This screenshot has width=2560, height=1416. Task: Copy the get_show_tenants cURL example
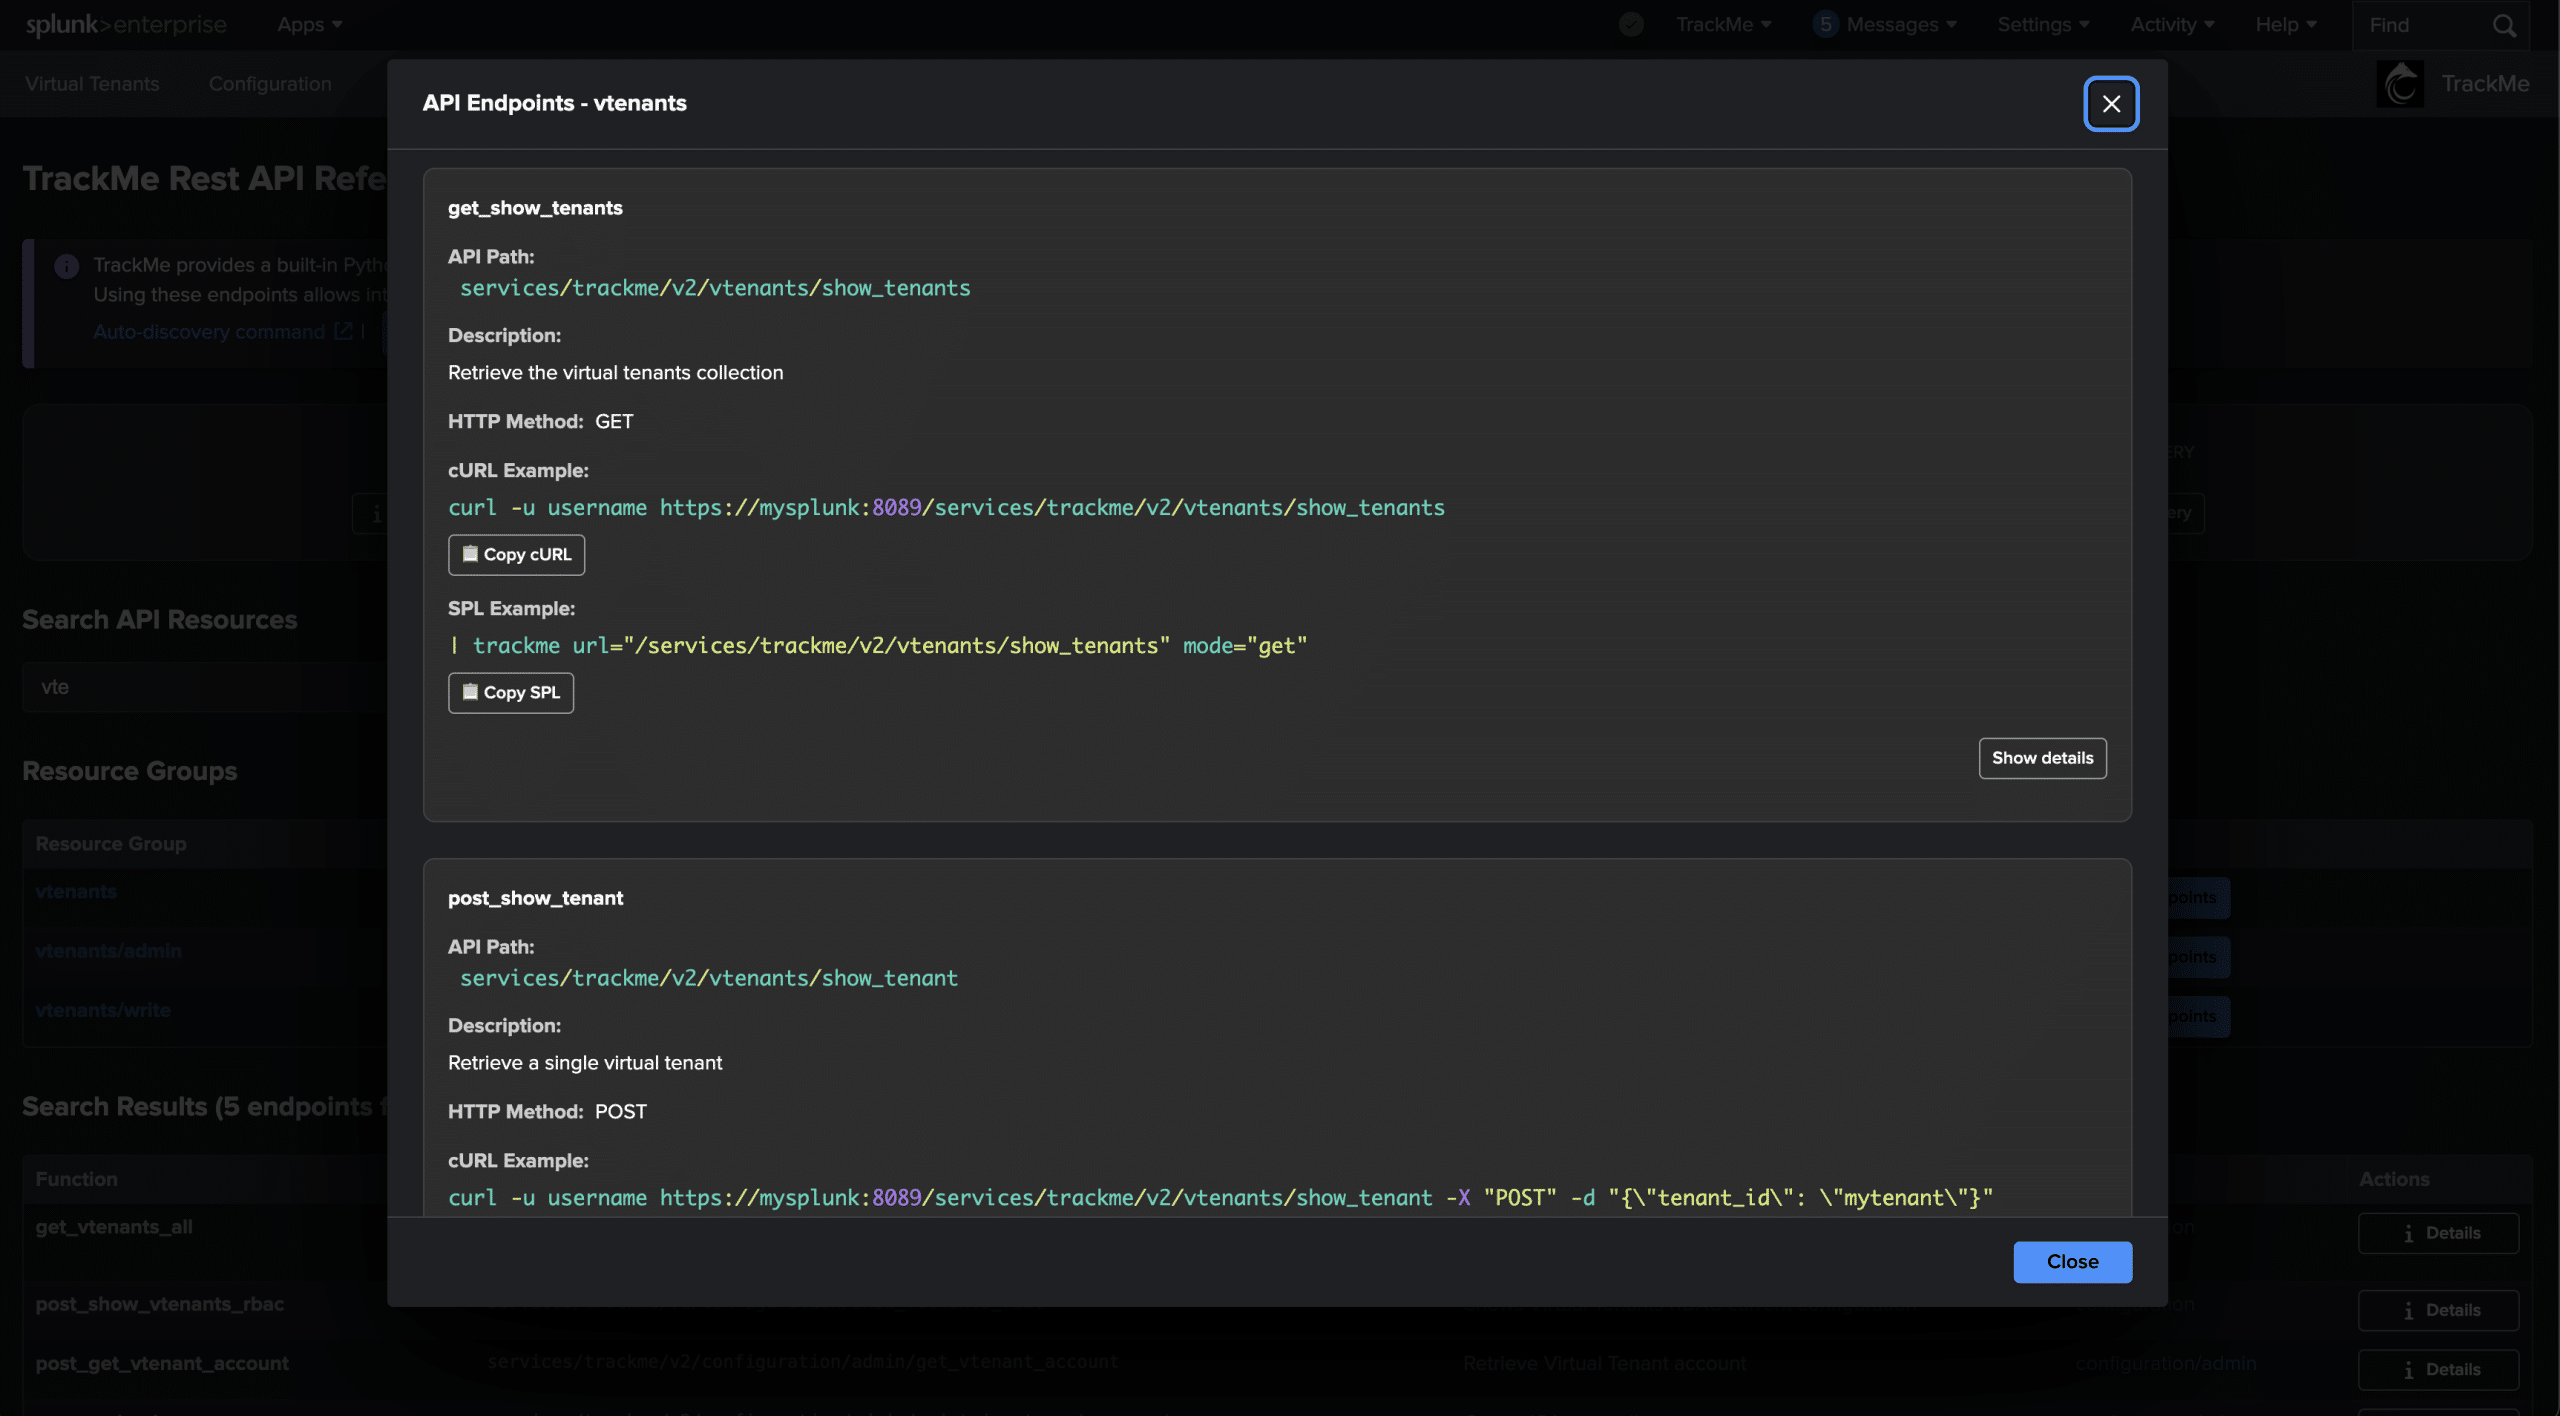(x=516, y=555)
